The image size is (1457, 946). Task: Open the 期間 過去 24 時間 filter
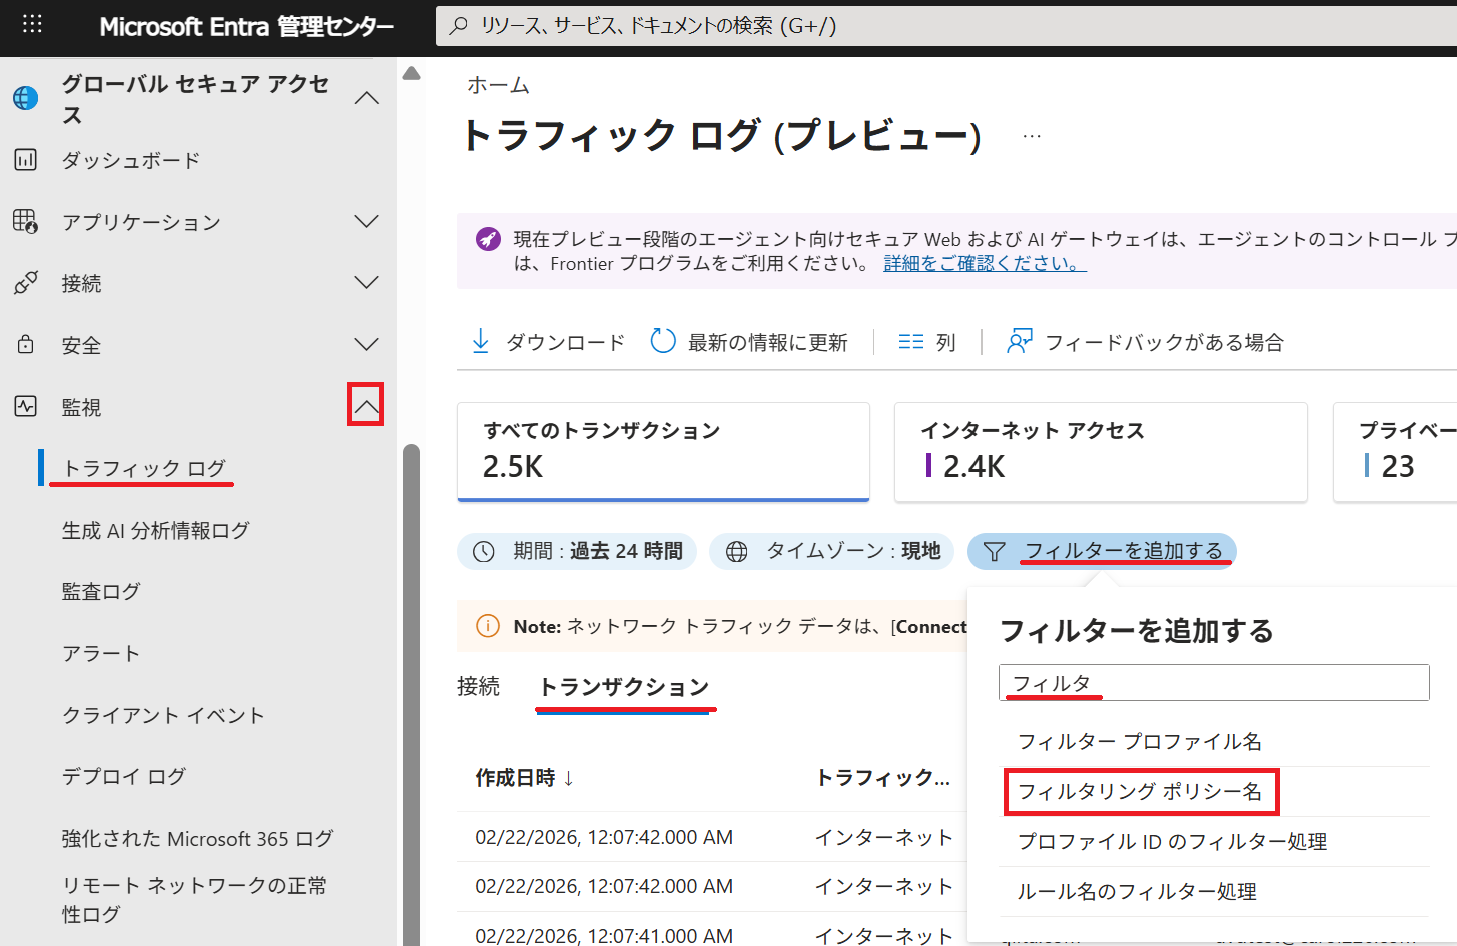[578, 551]
